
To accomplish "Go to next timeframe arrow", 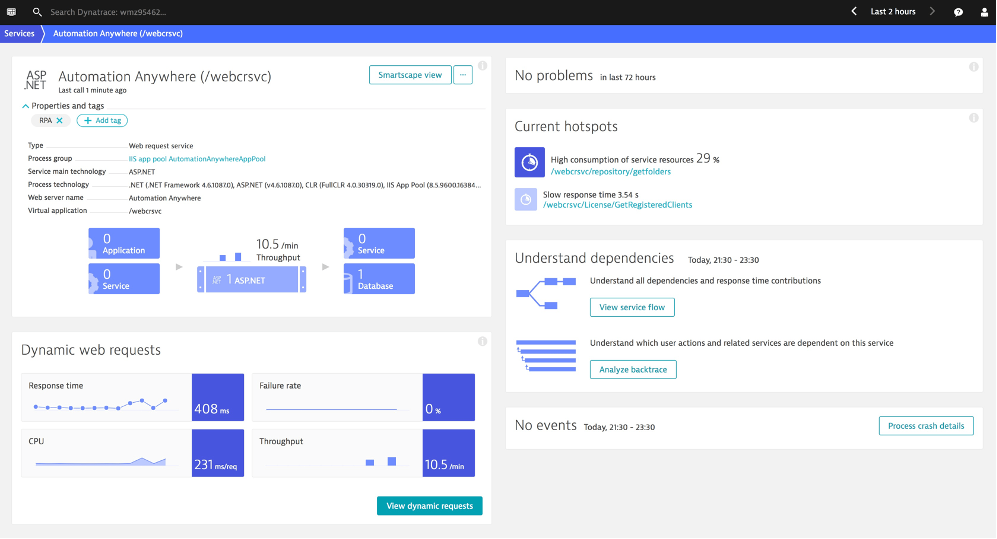I will 932,11.
